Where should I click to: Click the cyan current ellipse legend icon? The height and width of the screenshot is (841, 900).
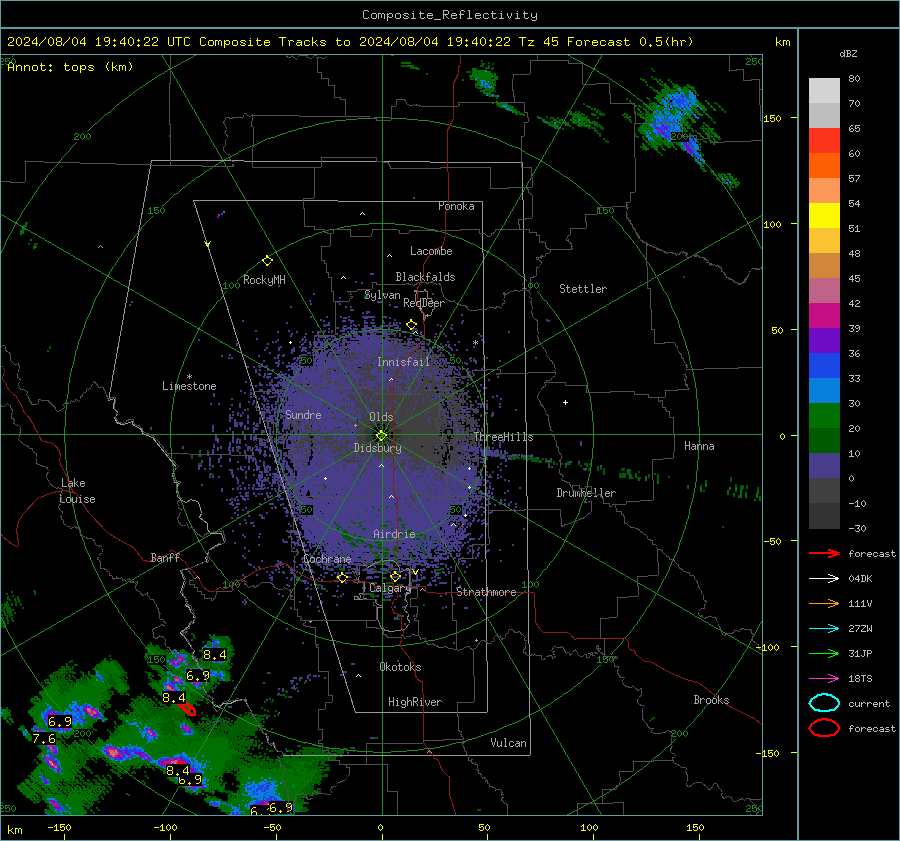(x=824, y=703)
